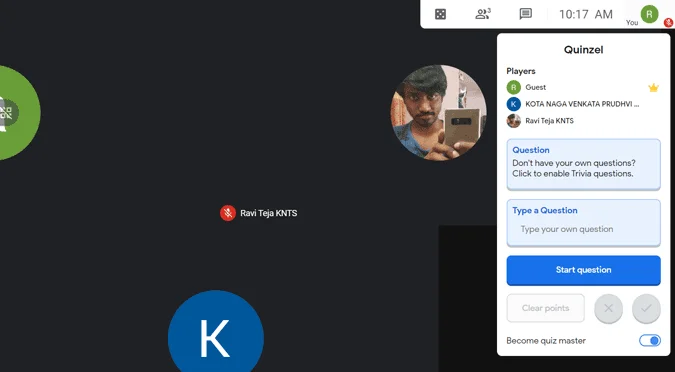Enable Trivia questions via the Question card
675x372 pixels.
(x=583, y=164)
